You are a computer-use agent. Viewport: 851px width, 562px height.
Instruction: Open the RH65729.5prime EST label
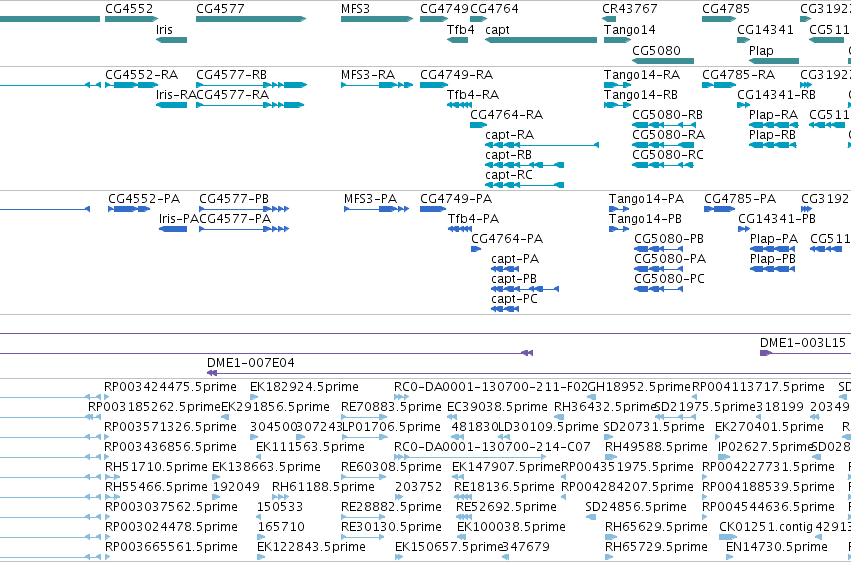657,547
